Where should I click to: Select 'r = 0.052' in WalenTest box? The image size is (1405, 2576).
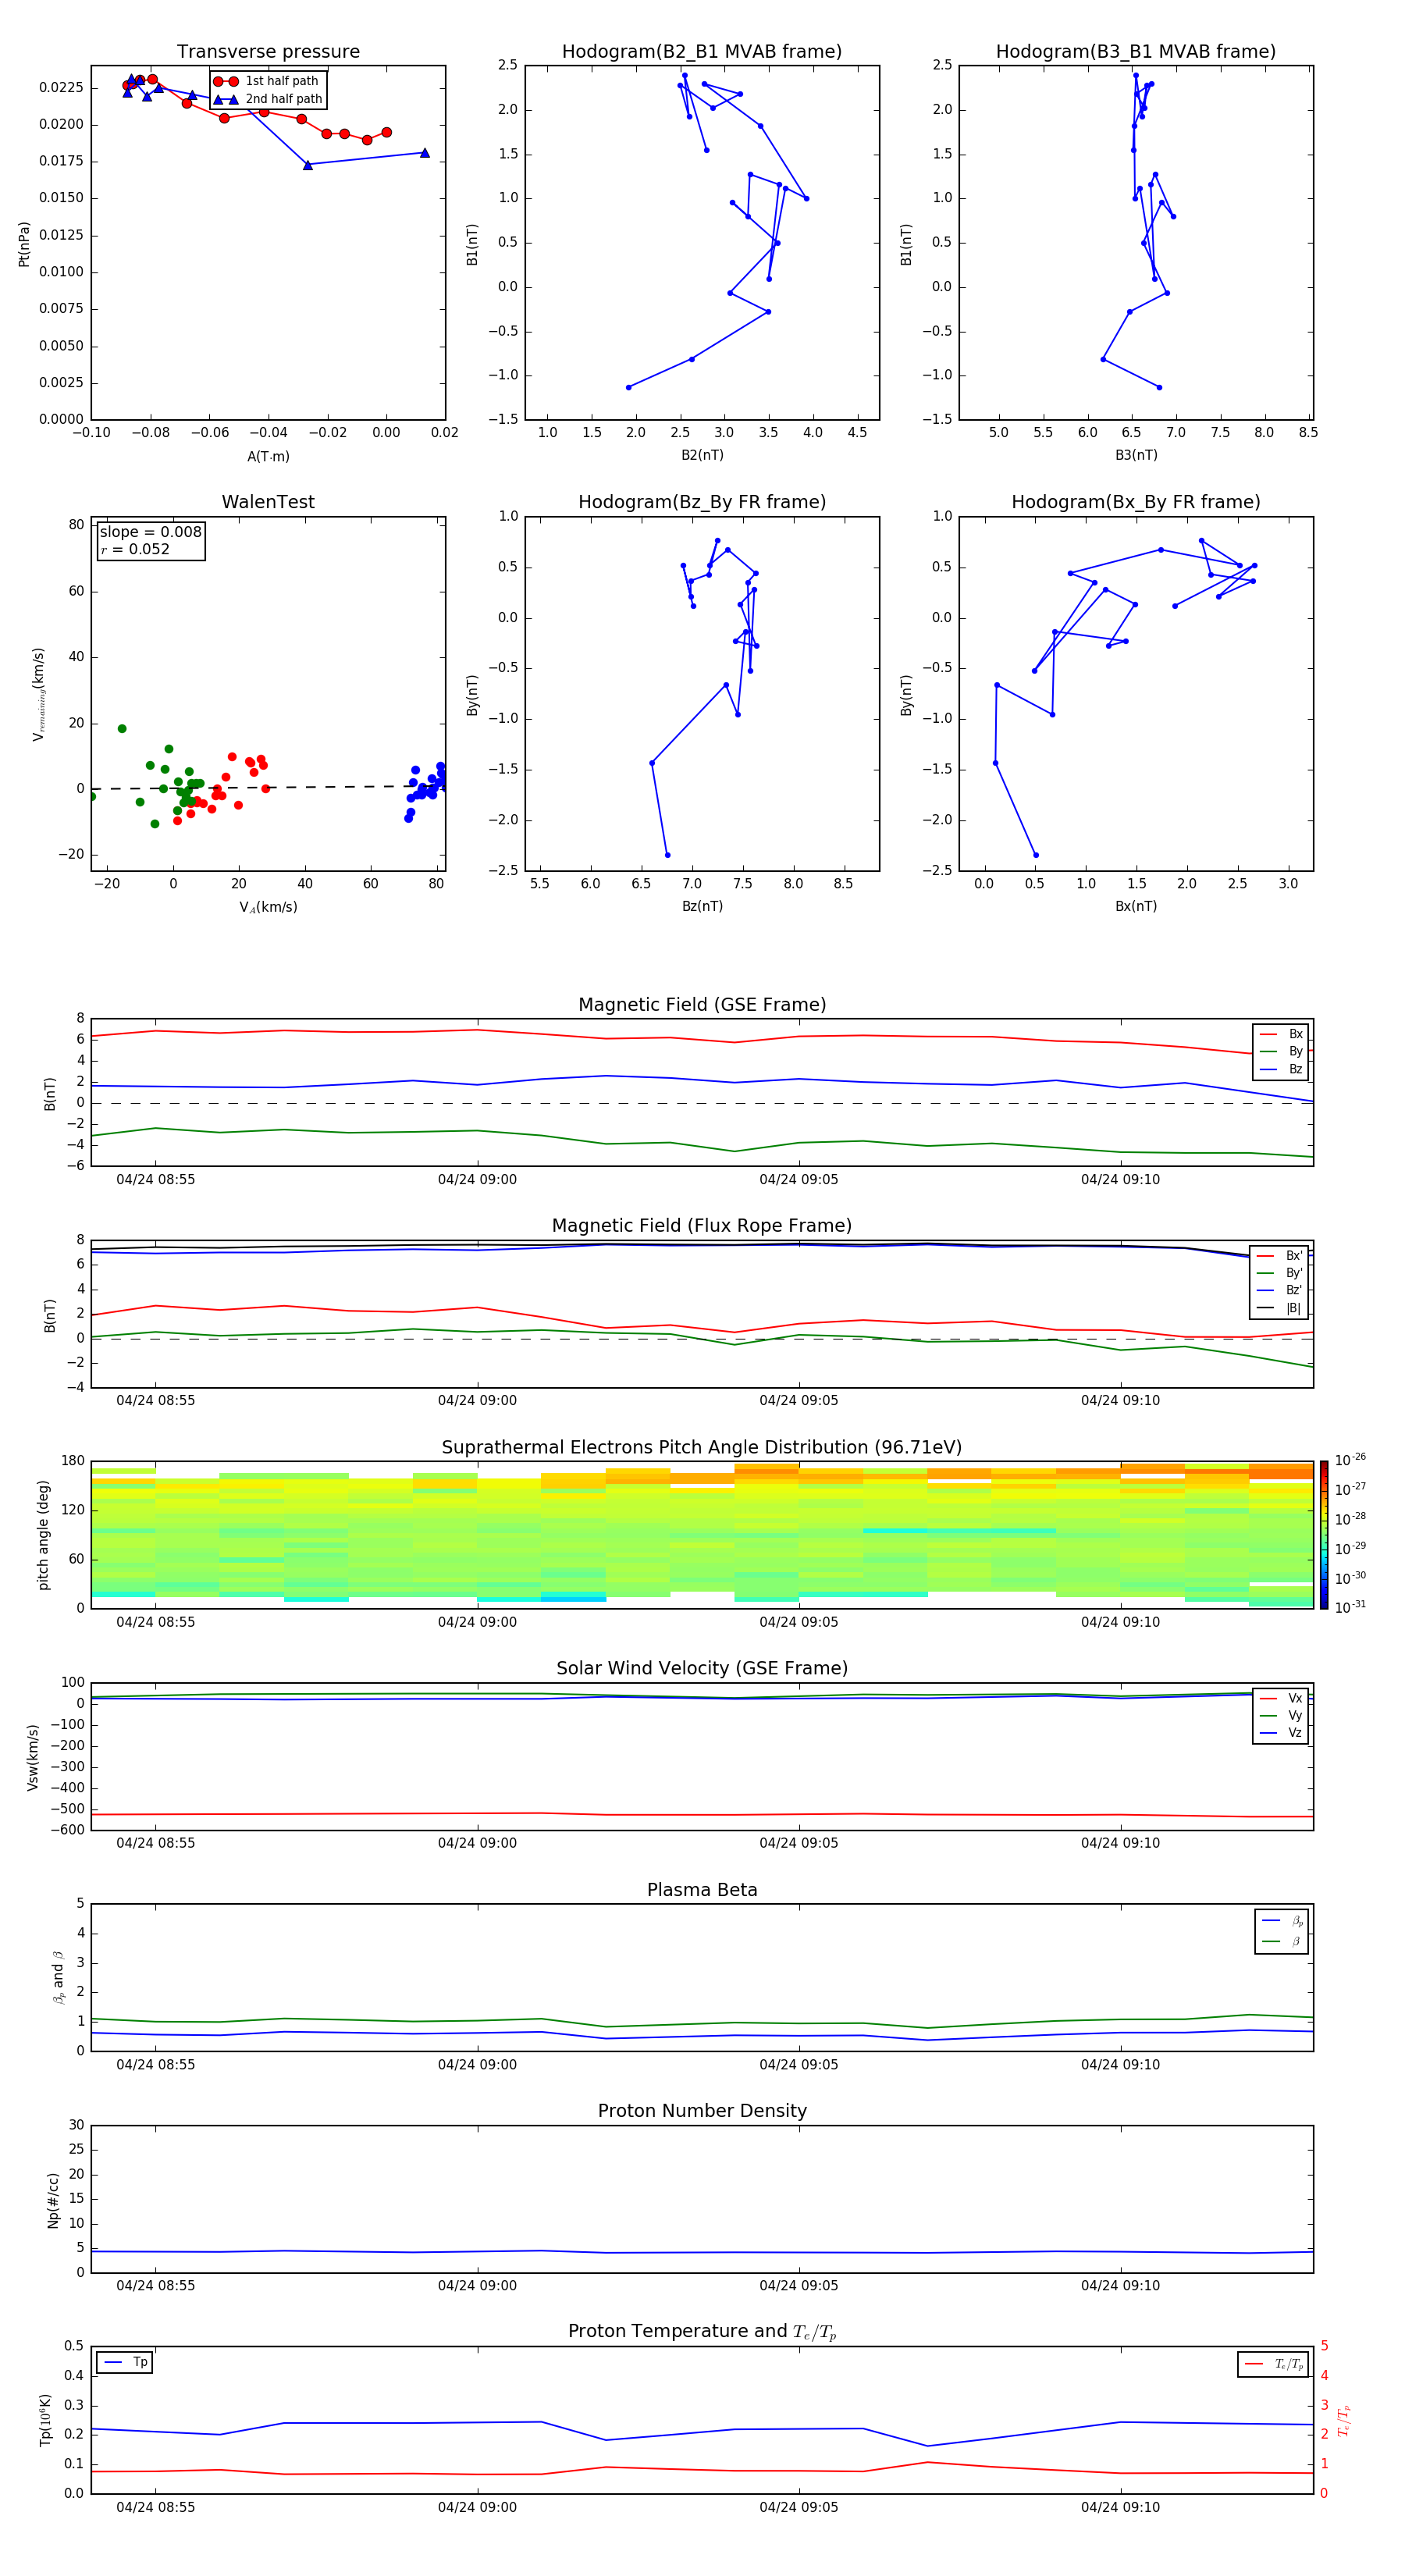point(135,550)
